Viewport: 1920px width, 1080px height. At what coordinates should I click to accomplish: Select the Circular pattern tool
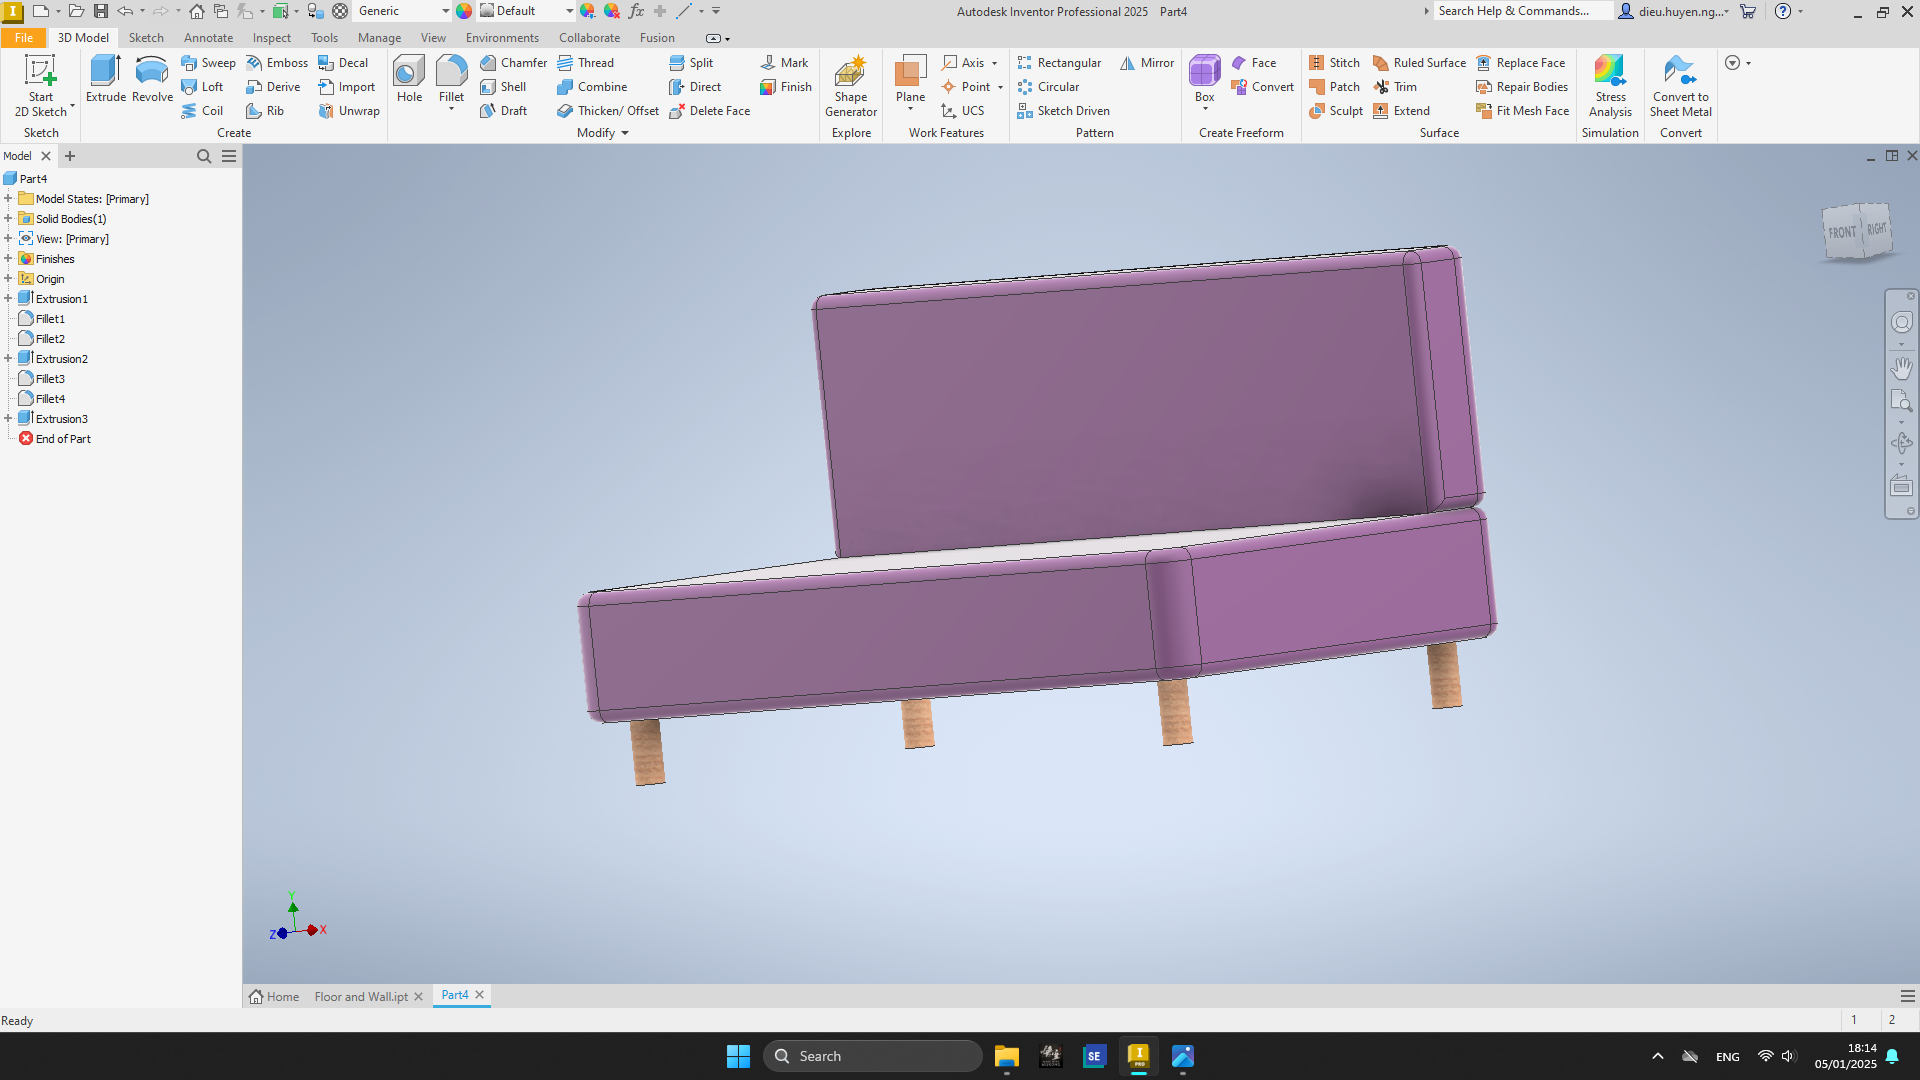1048,86
